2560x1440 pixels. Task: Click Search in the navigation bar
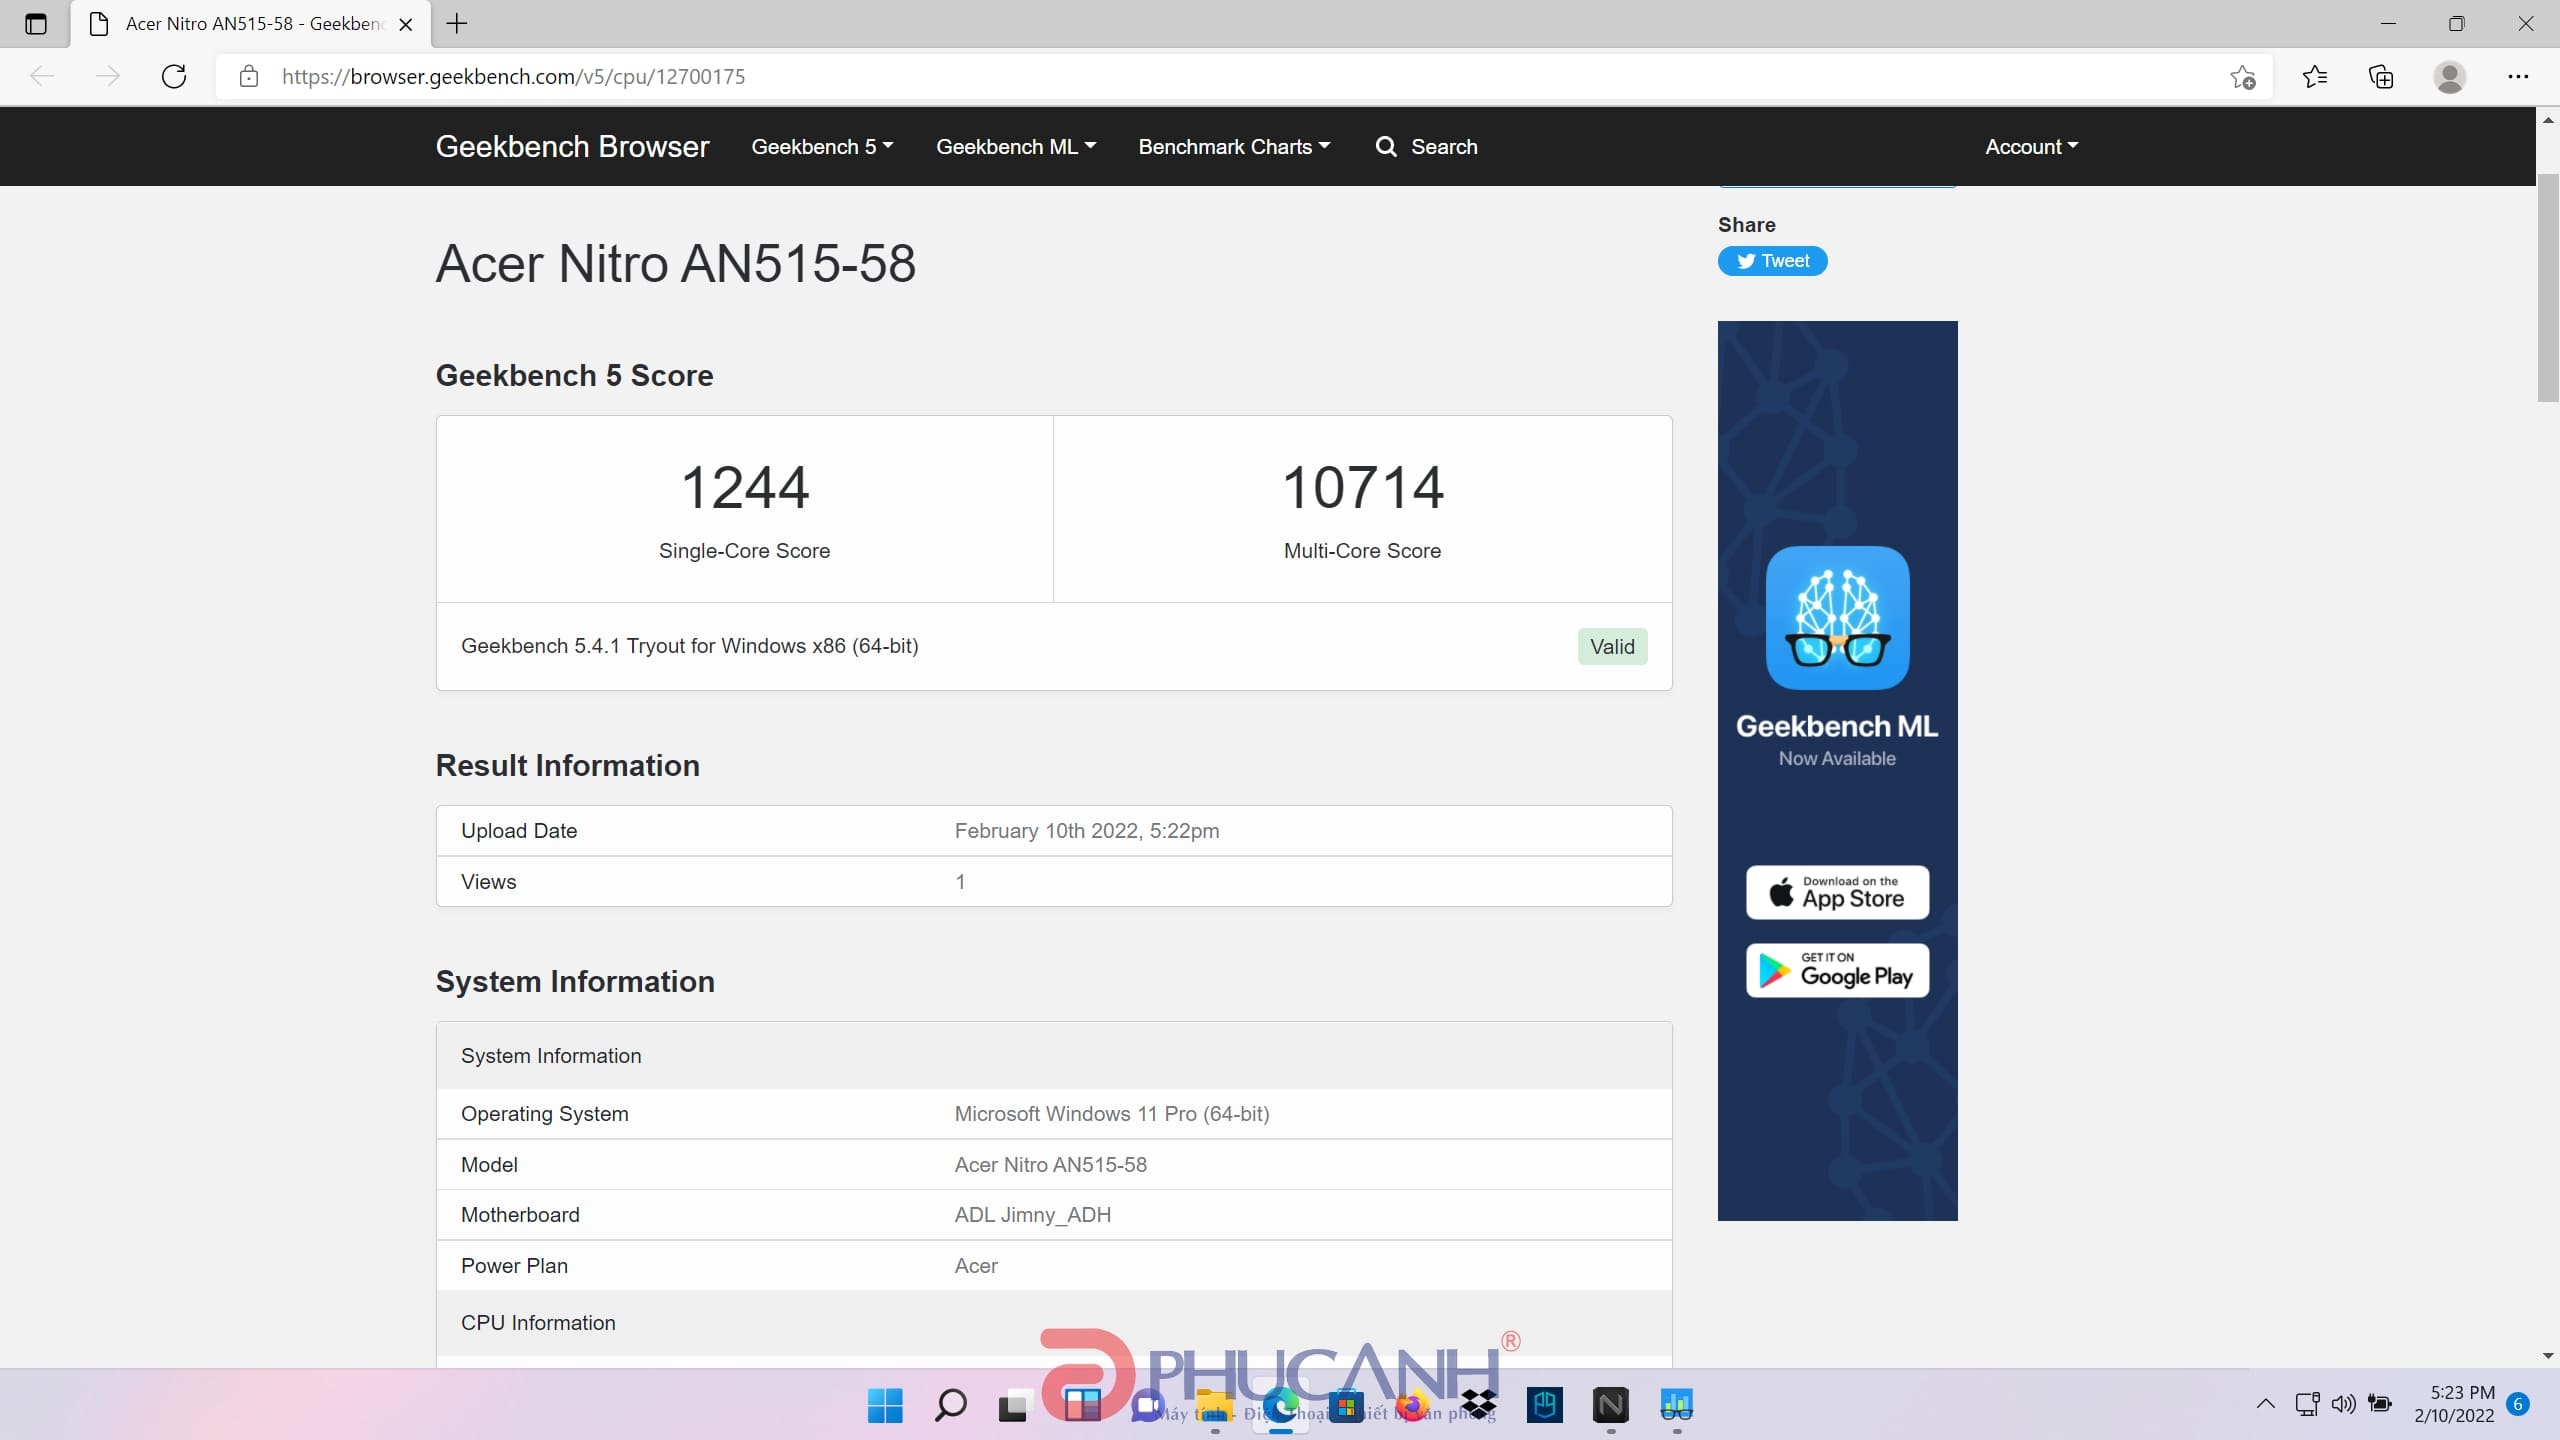point(1427,146)
